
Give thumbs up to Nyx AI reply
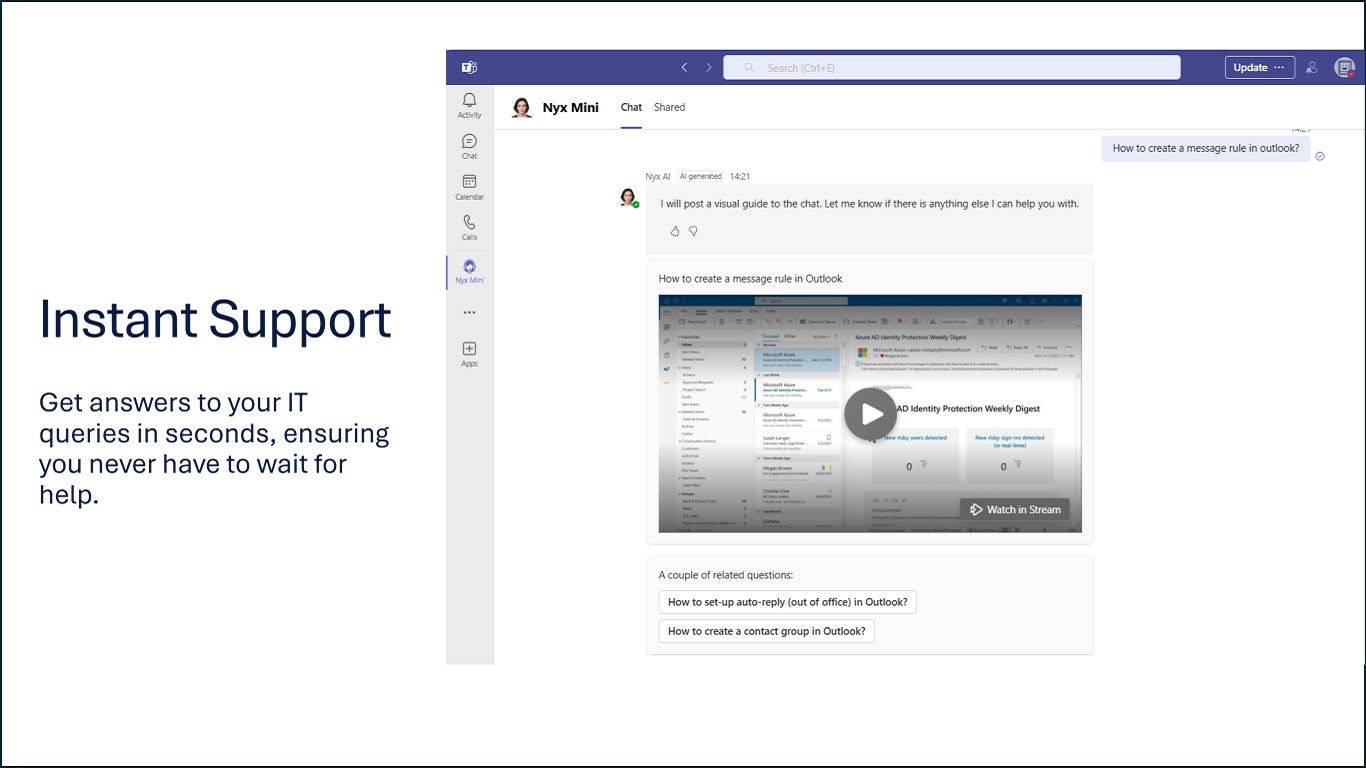675,231
